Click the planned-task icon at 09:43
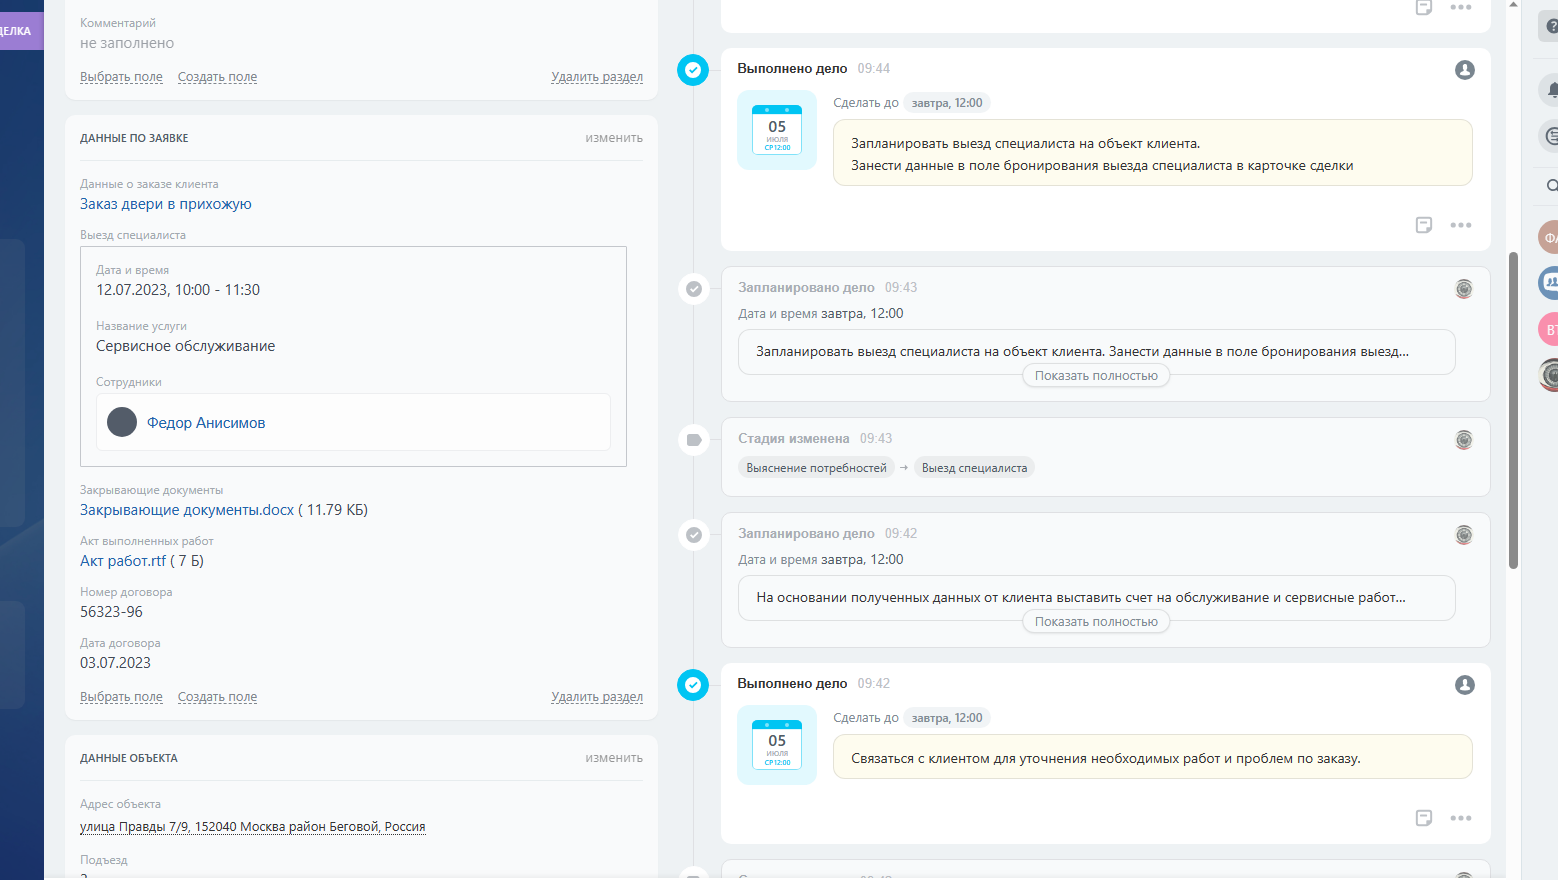 tap(694, 289)
